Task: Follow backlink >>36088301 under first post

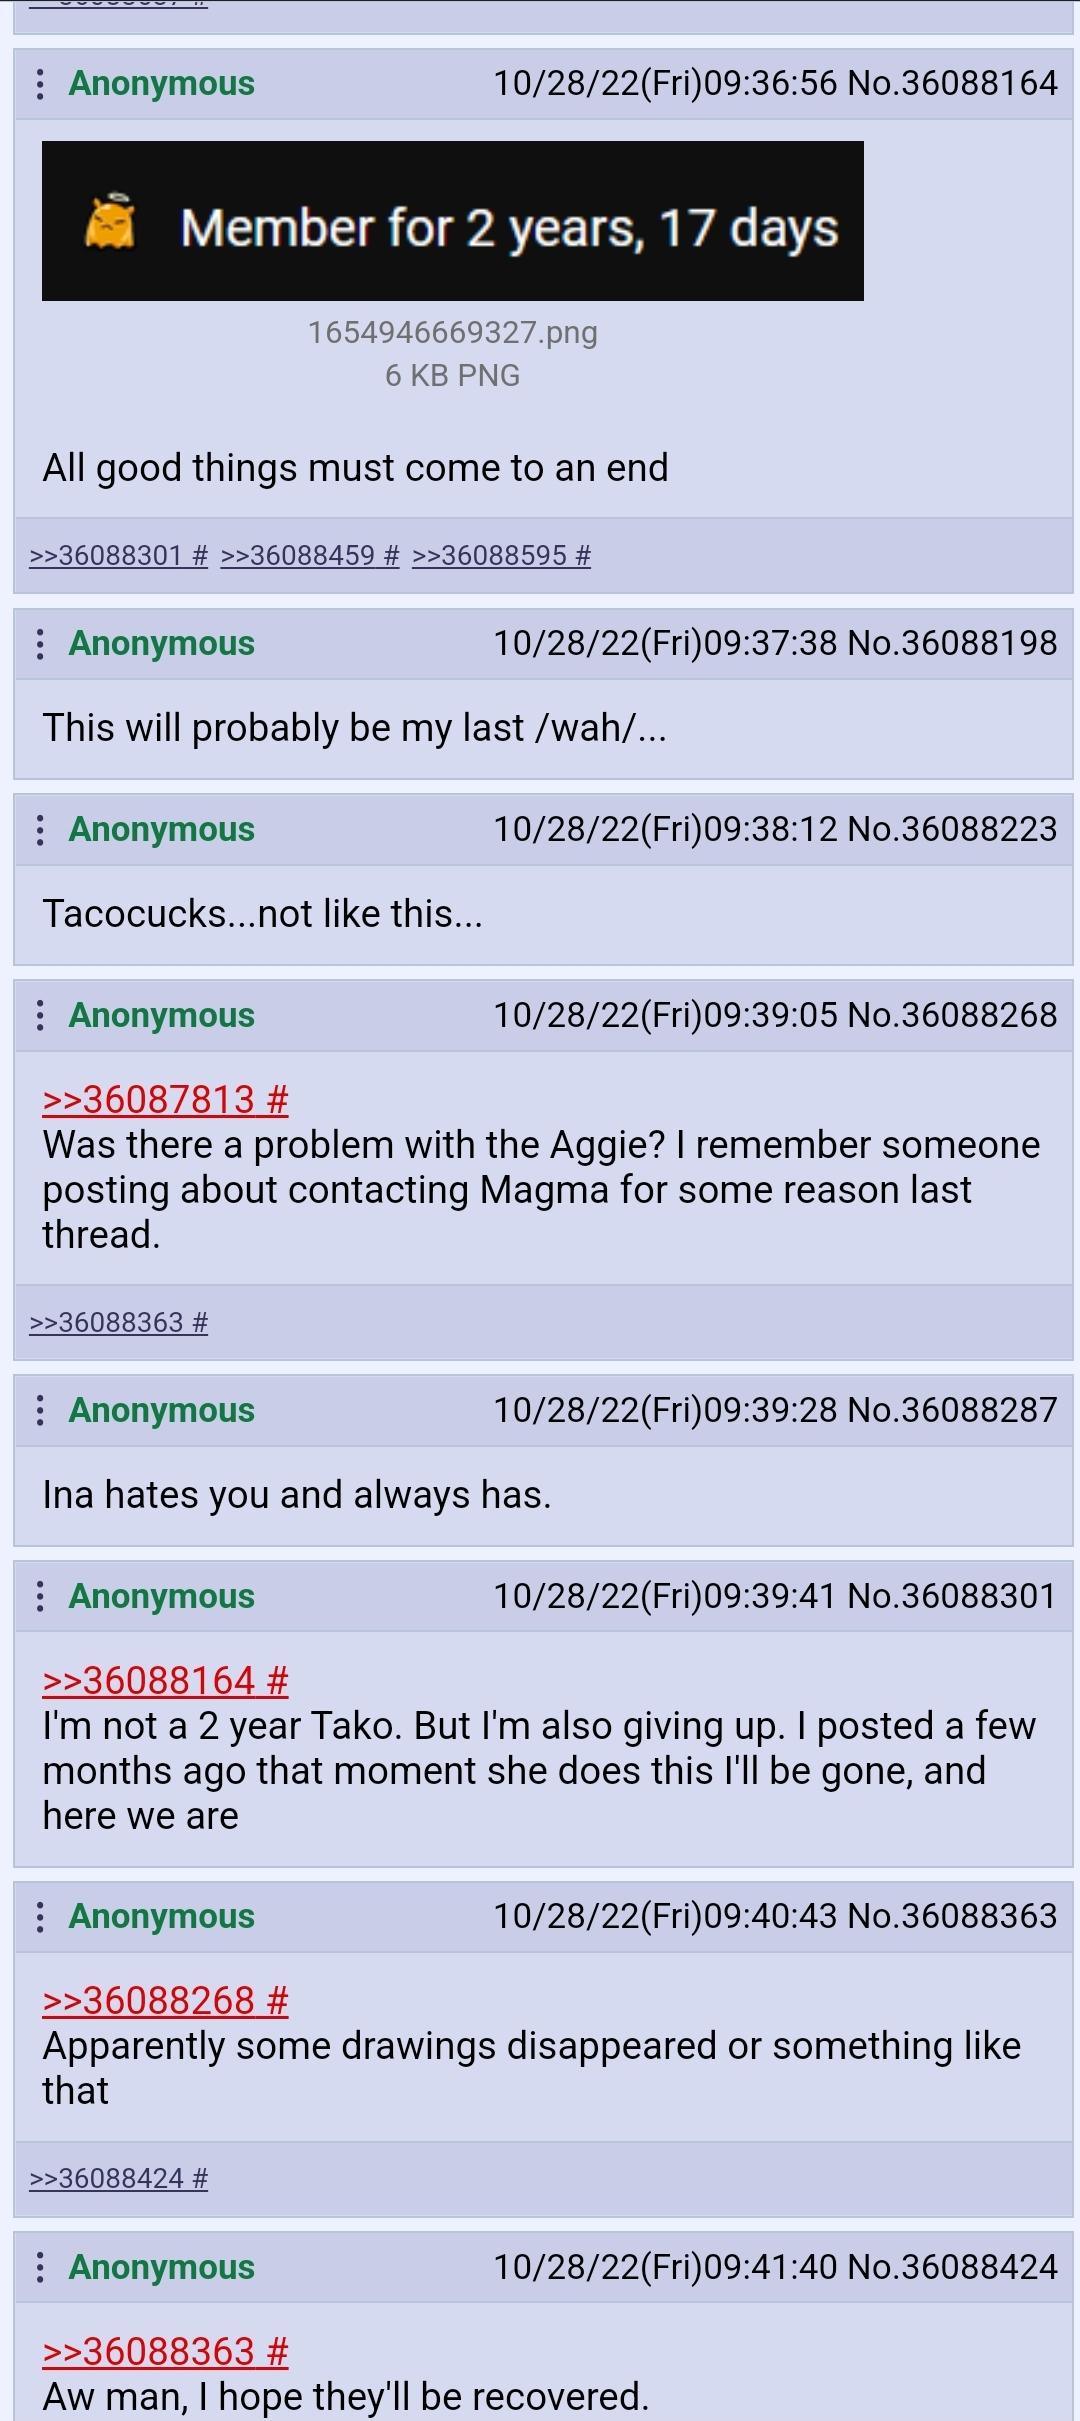Action: 118,555
